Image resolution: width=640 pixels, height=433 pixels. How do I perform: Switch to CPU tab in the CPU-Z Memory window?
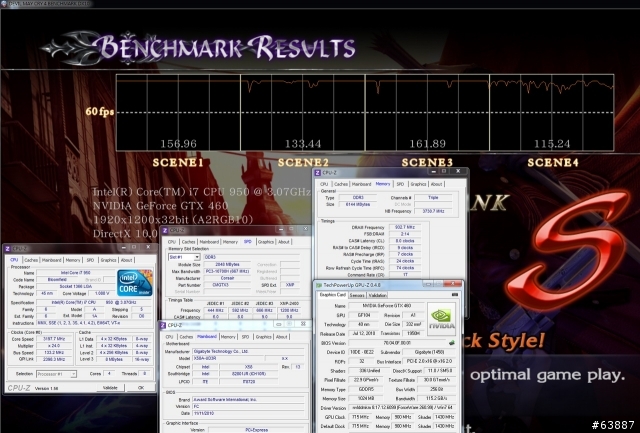point(324,184)
